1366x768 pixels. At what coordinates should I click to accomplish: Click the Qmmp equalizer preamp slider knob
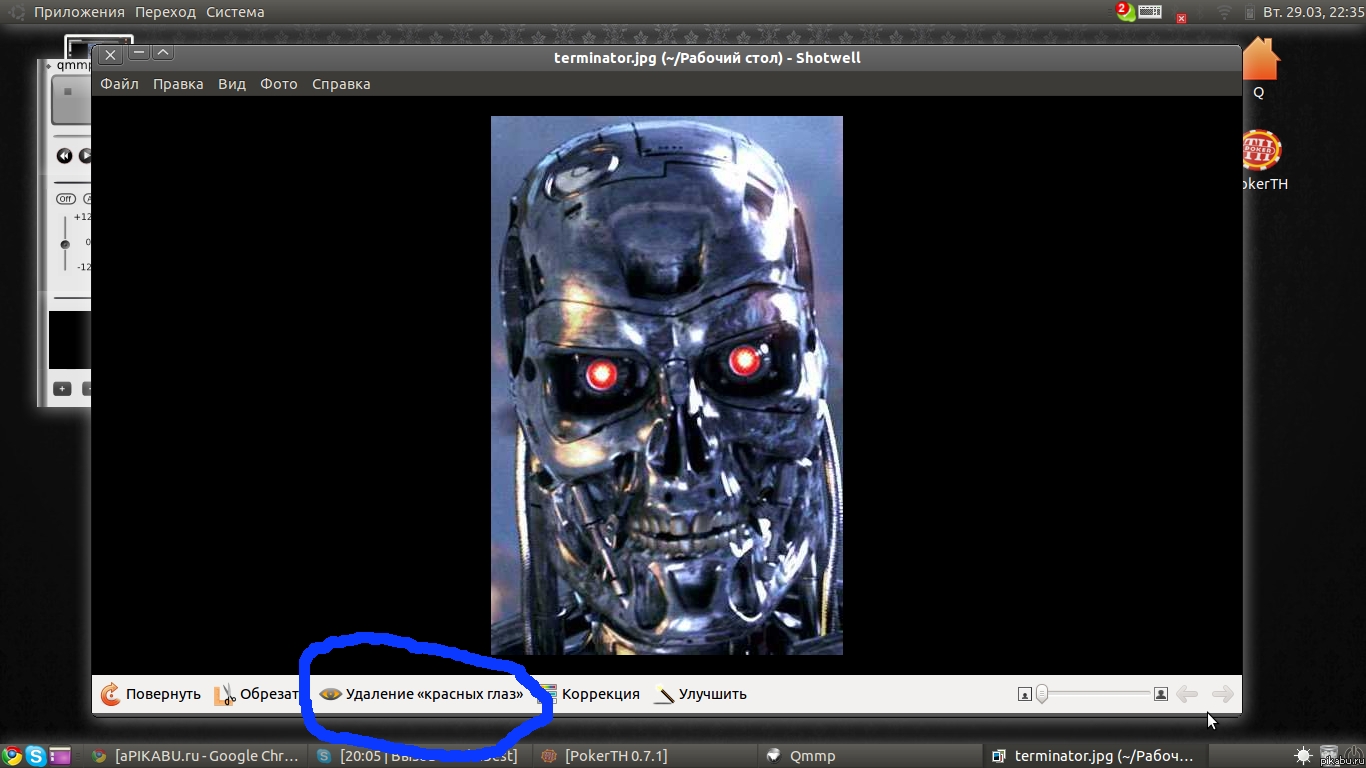[x=65, y=244]
